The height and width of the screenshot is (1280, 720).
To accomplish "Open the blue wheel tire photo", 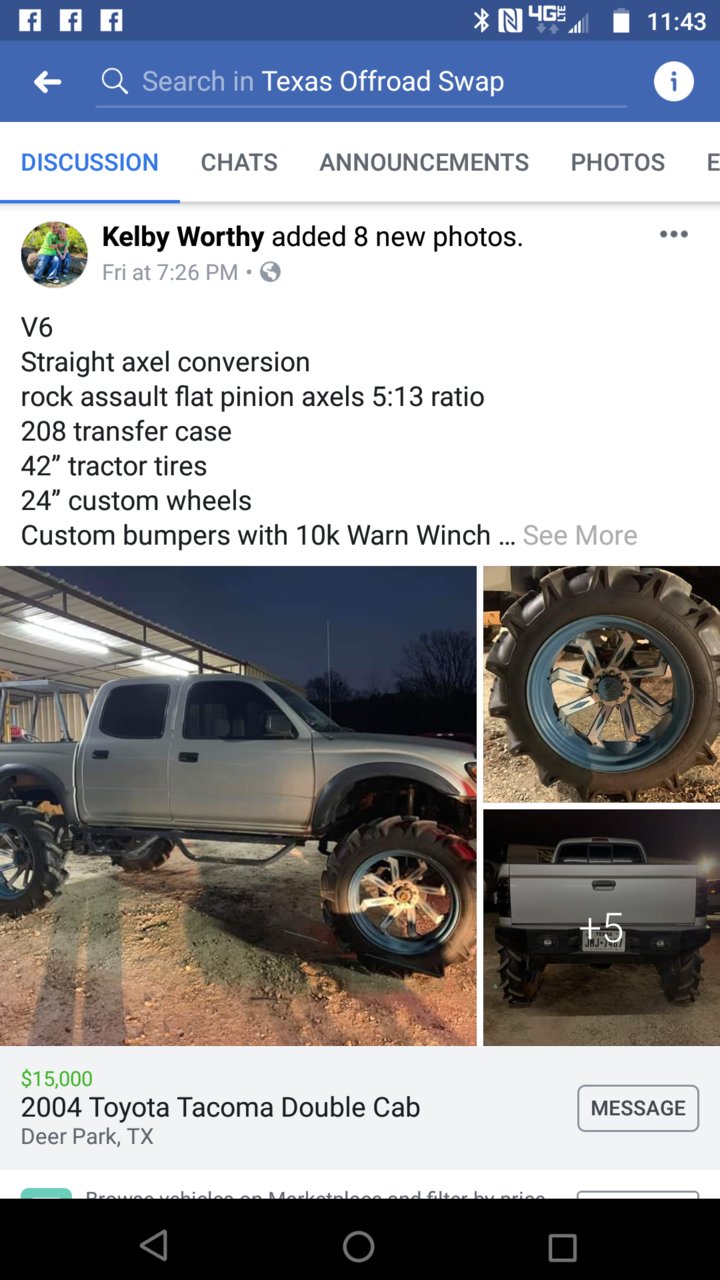I will click(601, 684).
